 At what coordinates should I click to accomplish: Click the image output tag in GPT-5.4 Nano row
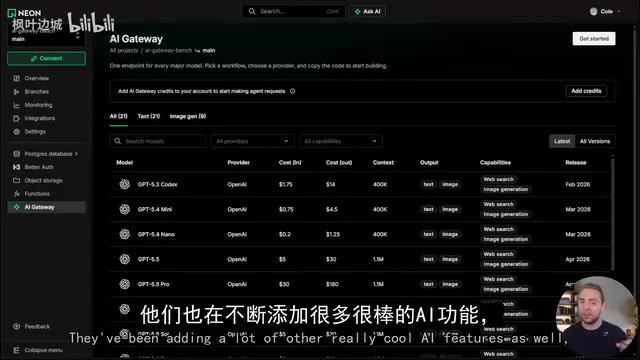tap(450, 234)
